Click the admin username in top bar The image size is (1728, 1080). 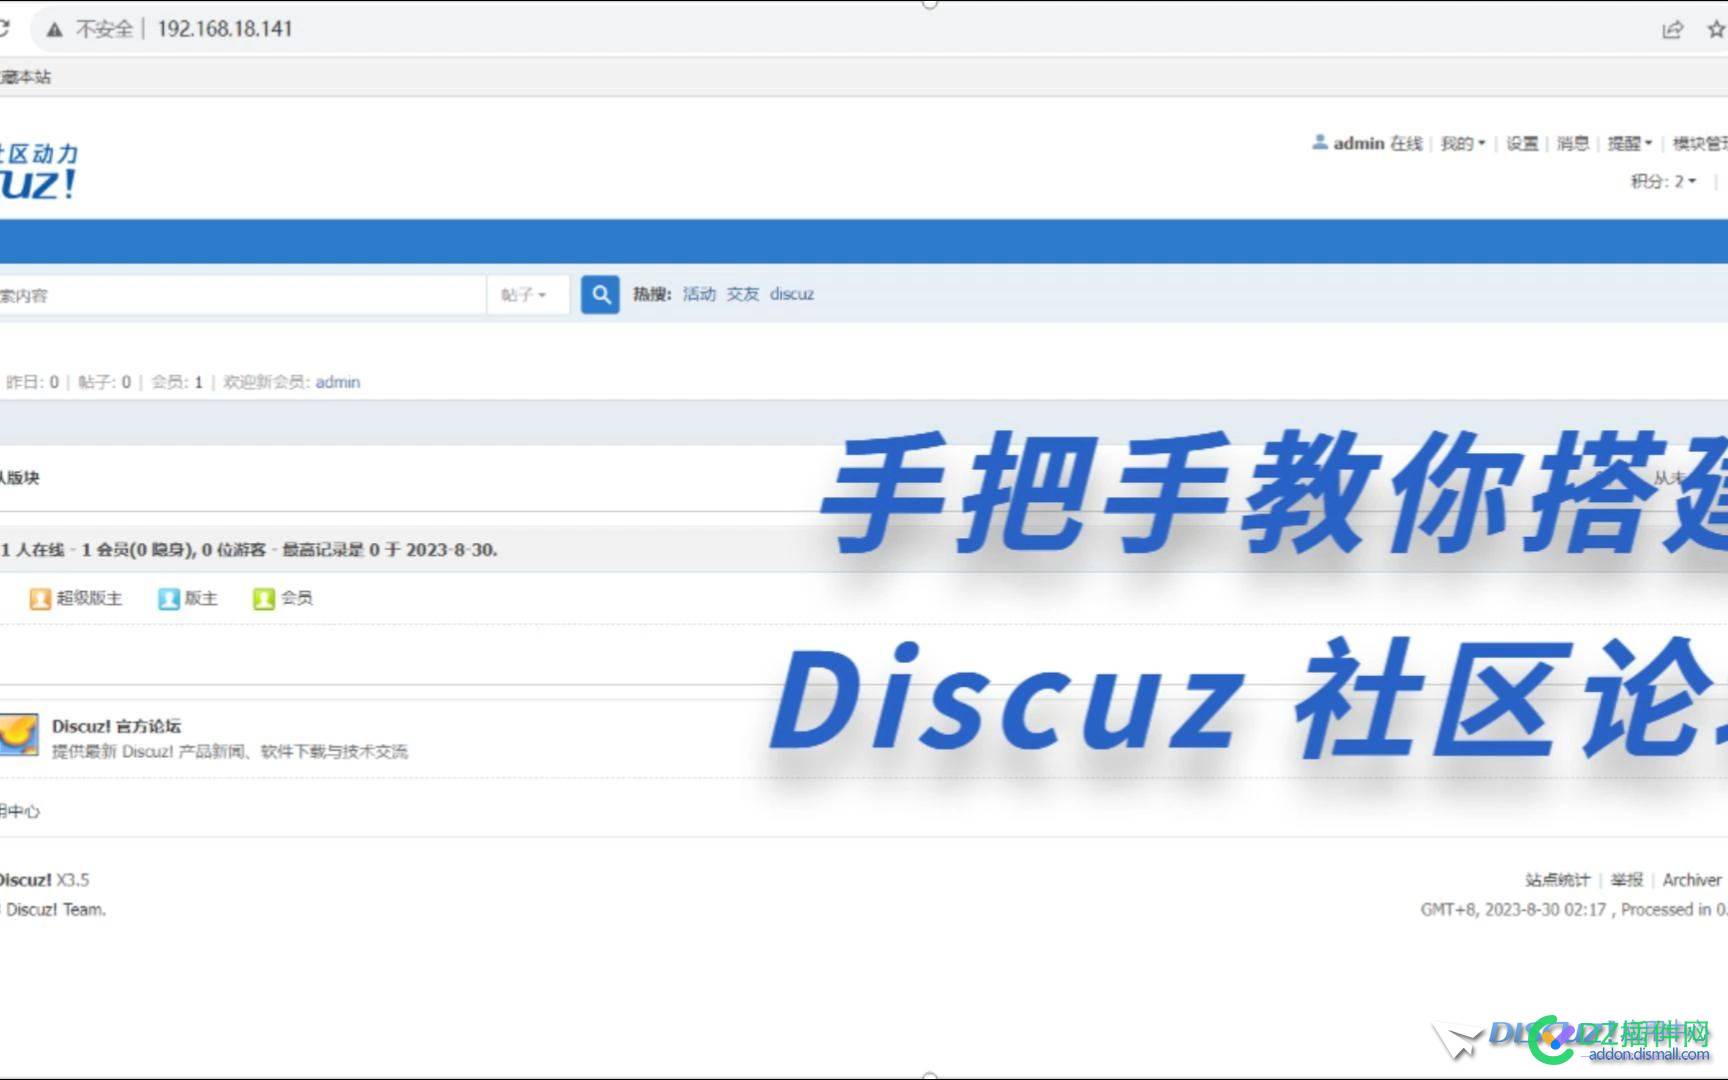pyautogui.click(x=1358, y=143)
